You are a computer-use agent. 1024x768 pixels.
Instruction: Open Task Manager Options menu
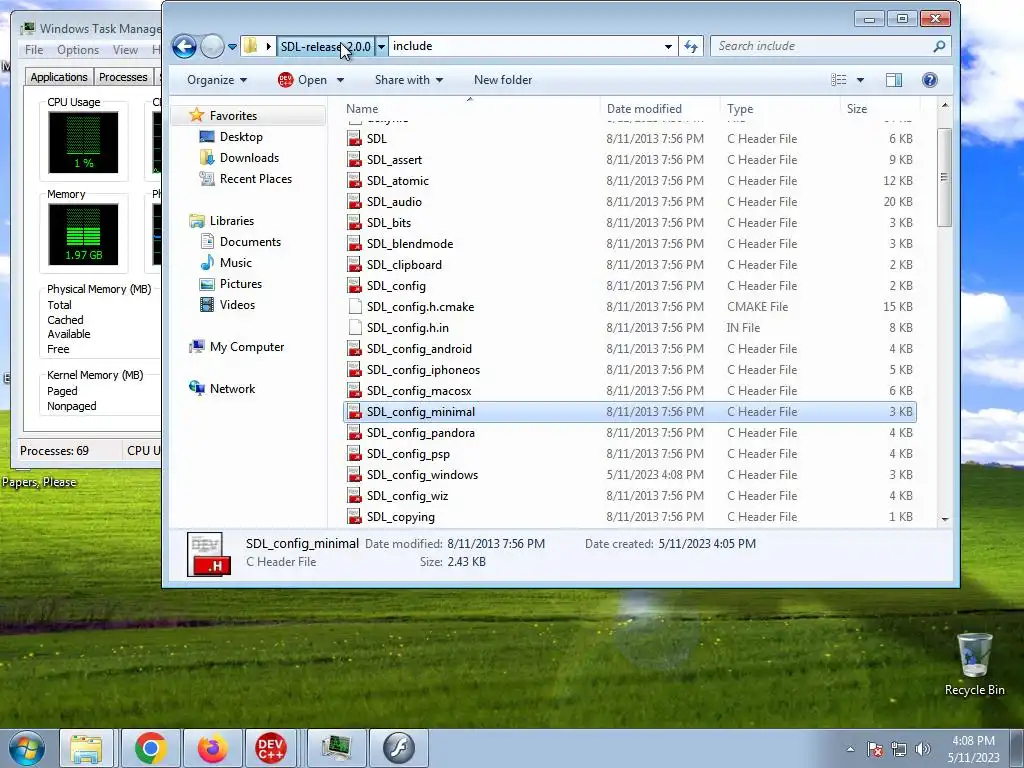[78, 50]
